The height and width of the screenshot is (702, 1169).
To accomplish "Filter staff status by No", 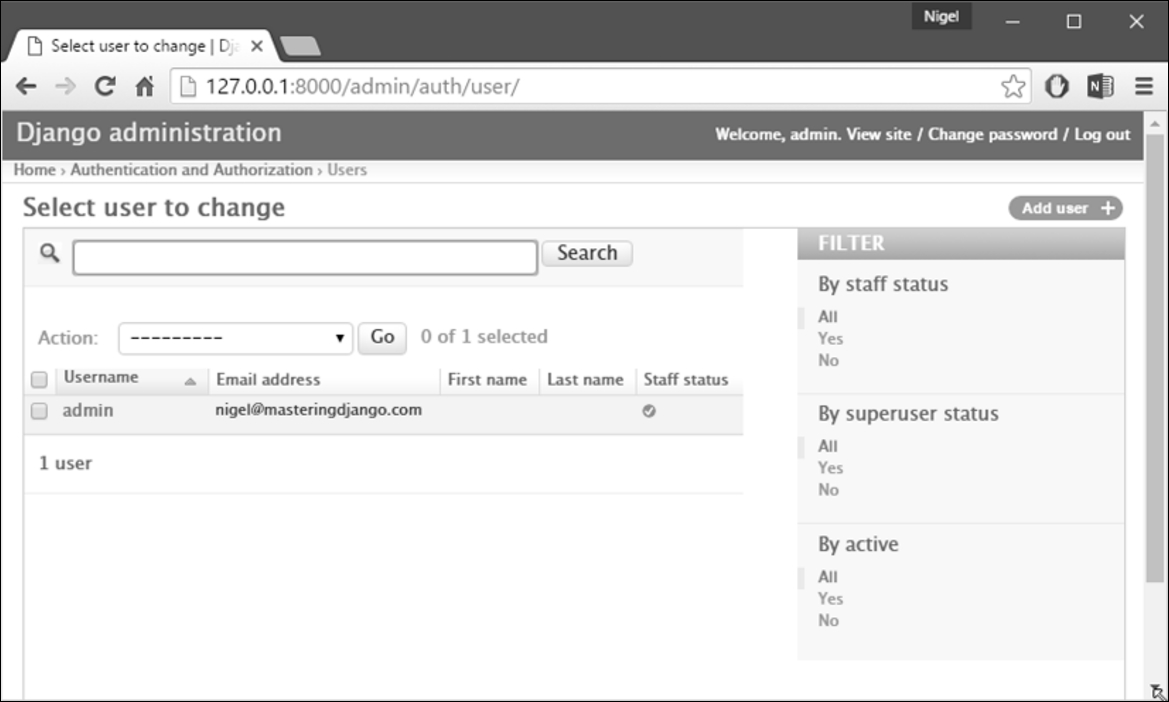I will coord(828,360).
